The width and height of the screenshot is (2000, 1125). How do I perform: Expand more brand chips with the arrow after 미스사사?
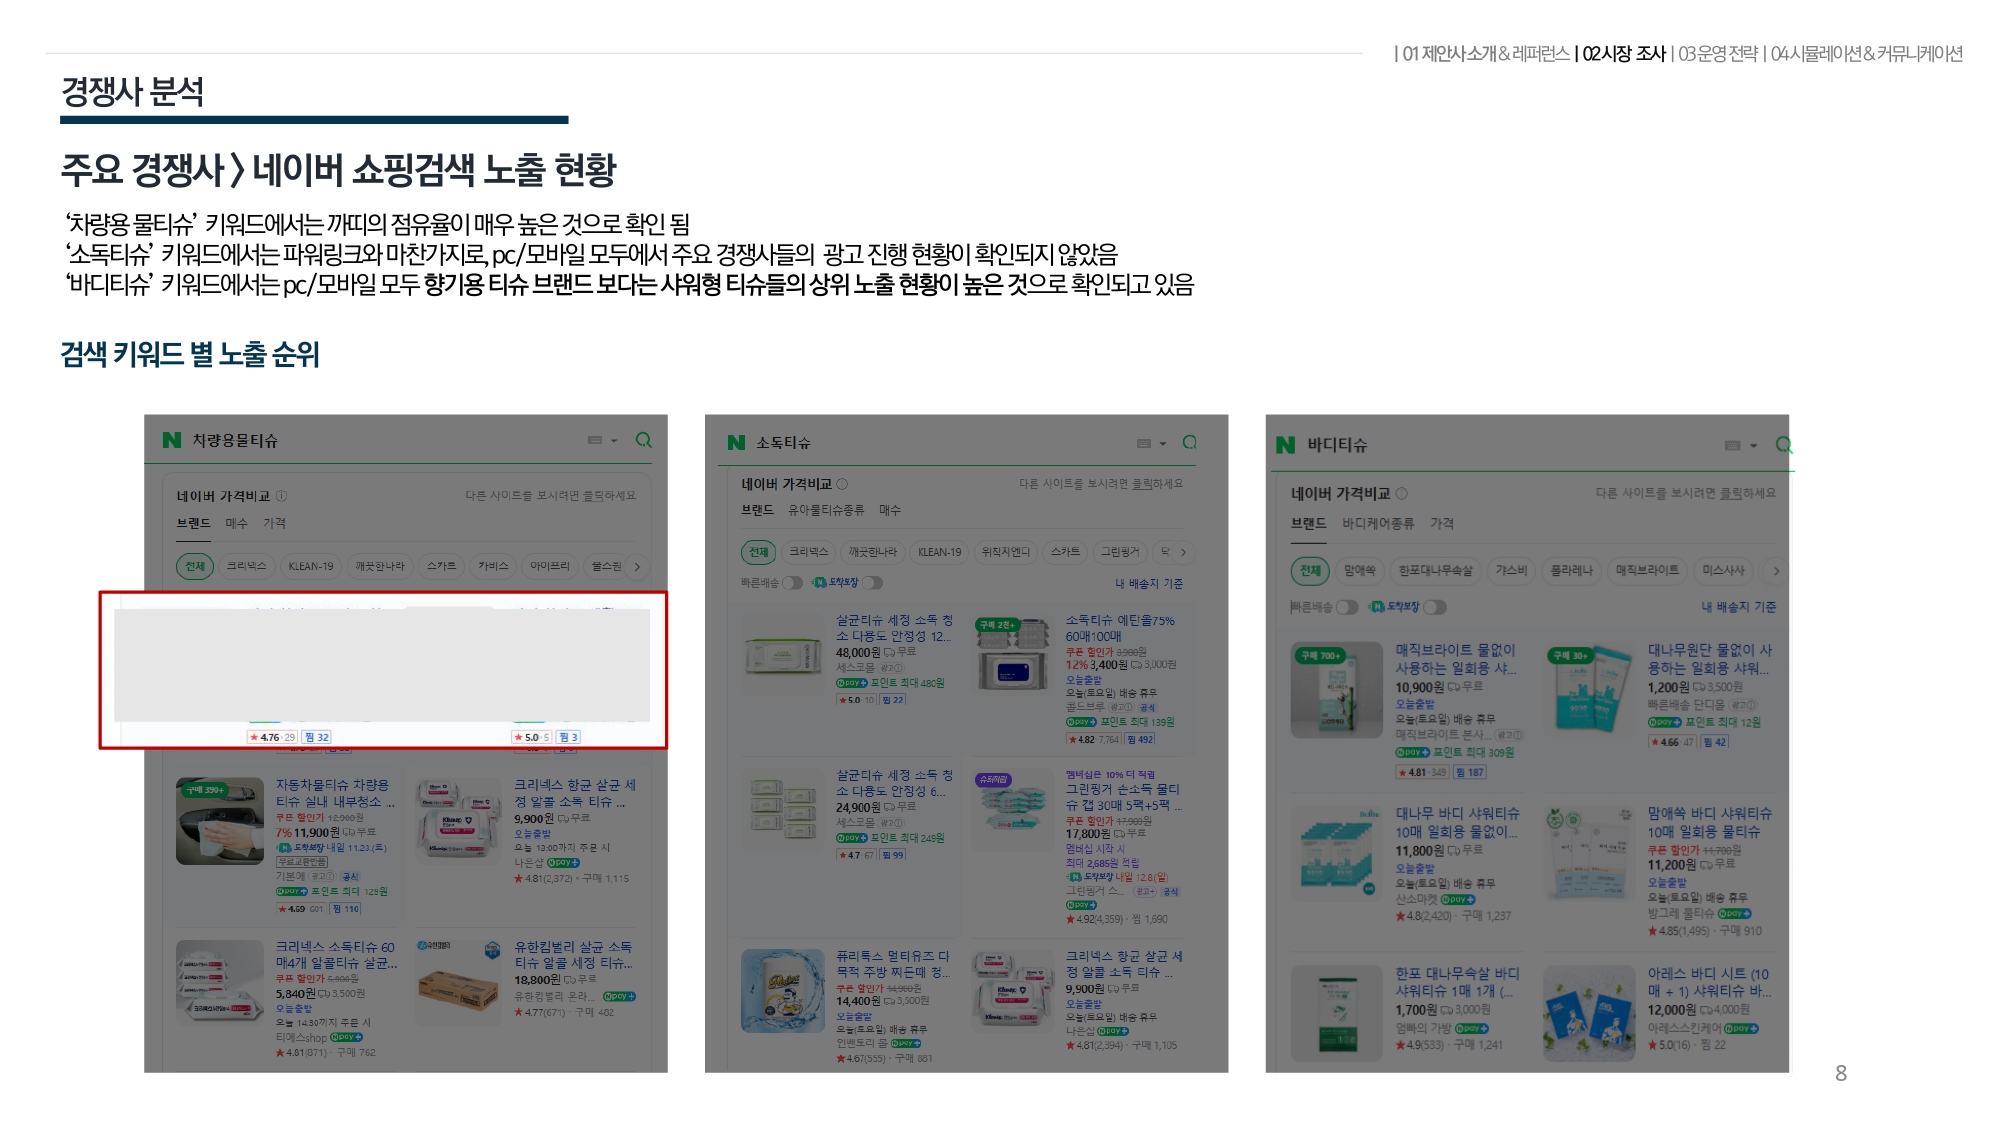tap(1776, 571)
